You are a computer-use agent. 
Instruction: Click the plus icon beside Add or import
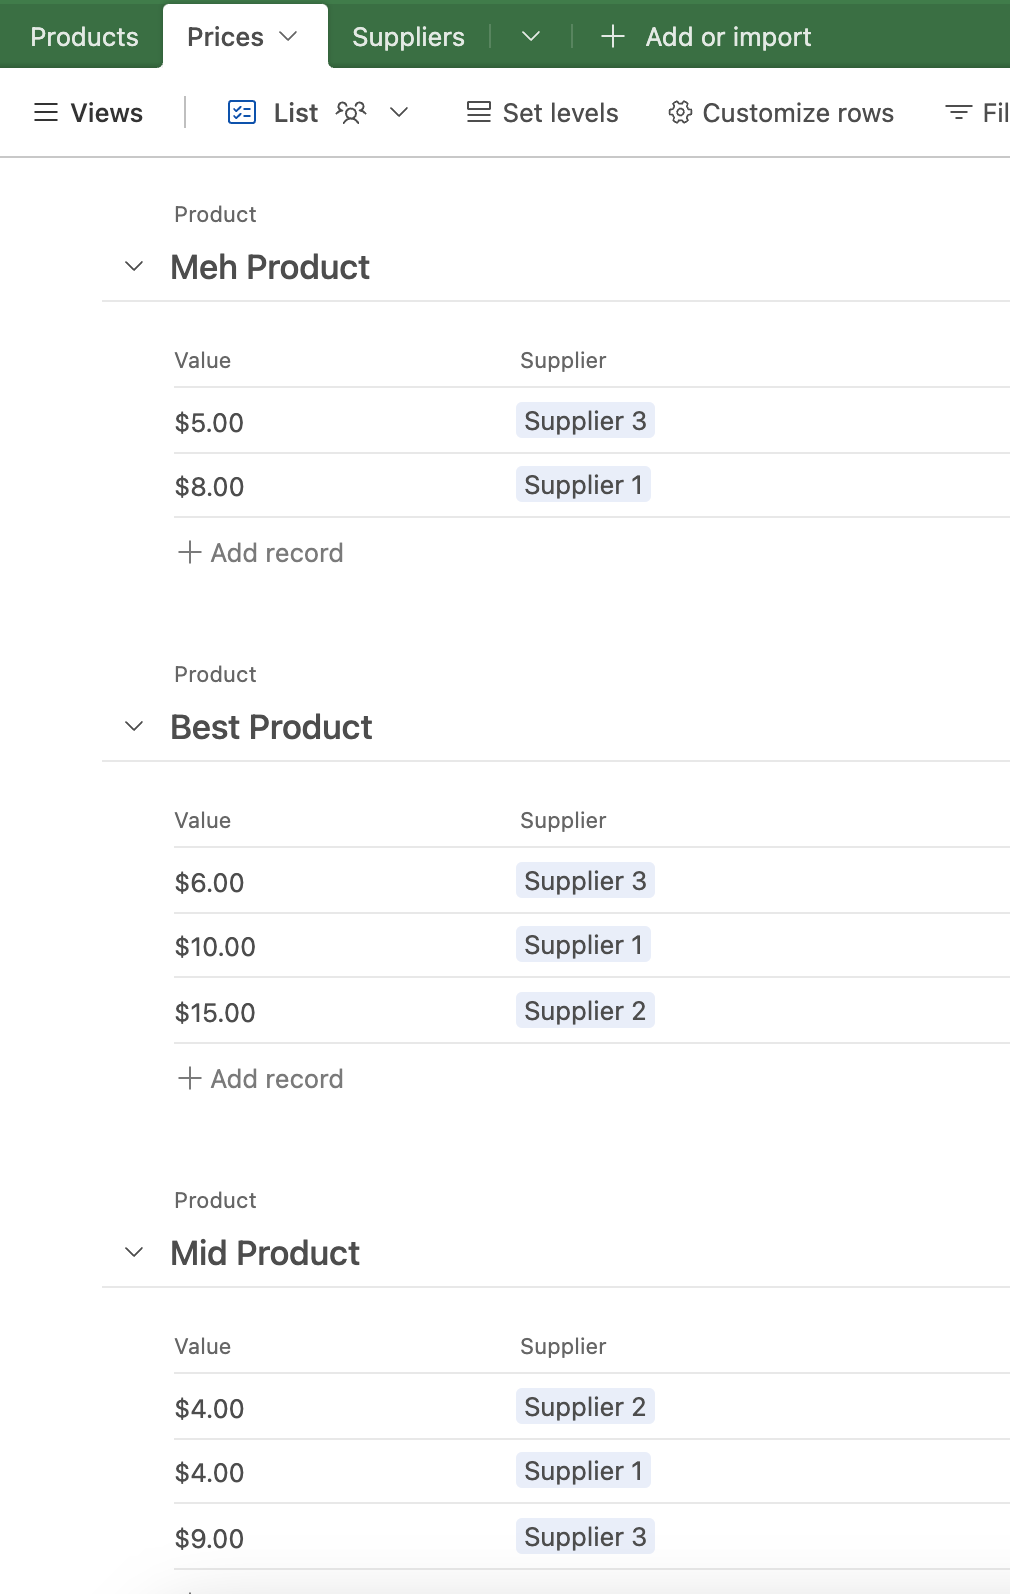[613, 37]
